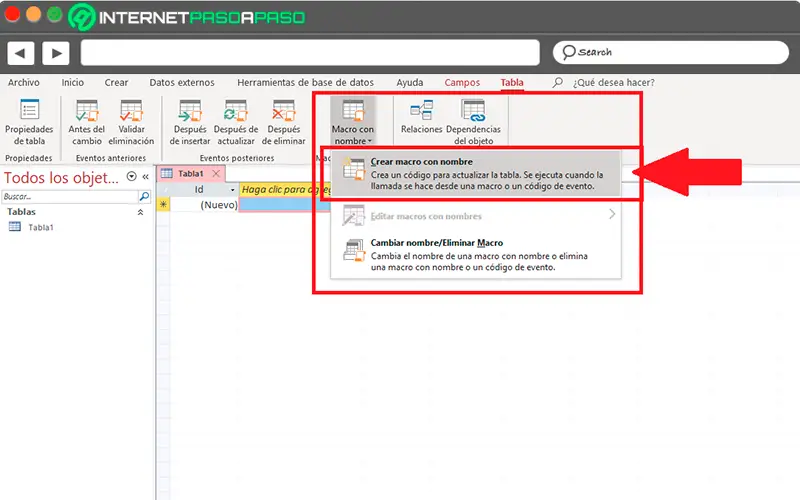The height and width of the screenshot is (500, 800).
Task: Click the navigation pane search magnifier
Action: (144, 196)
